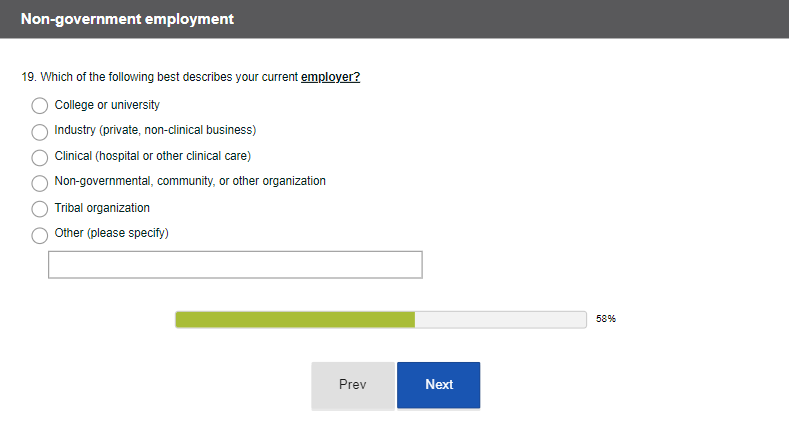This screenshot has height=431, width=789.
Task: Click the "Industry (private, non-clinical business)" label
Action: pos(155,130)
